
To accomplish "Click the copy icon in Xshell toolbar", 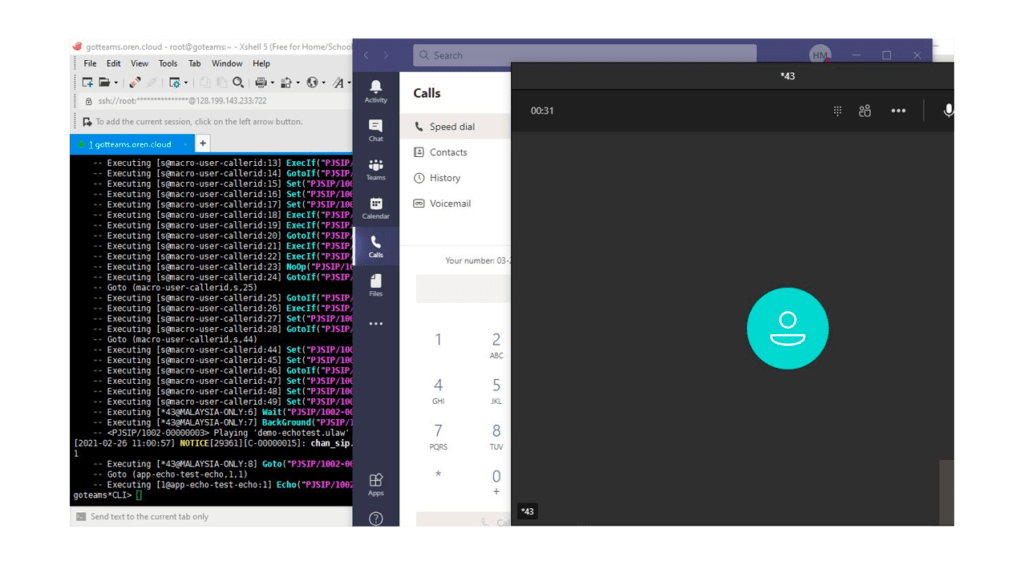I will tap(205, 82).
